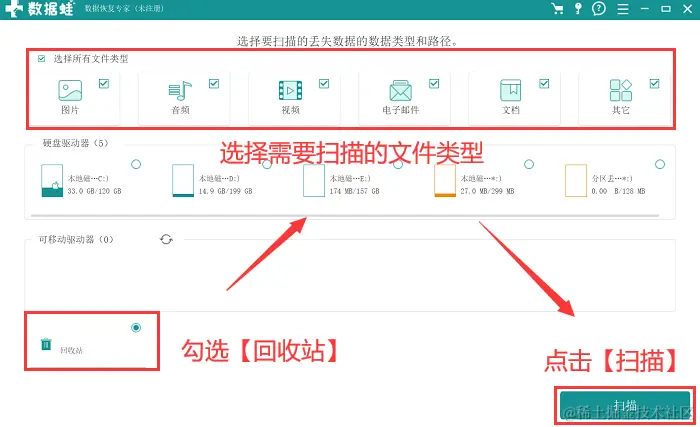Uncheck the 电子邮件 checkbox
Image resolution: width=700 pixels, height=427 pixels.
(434, 84)
